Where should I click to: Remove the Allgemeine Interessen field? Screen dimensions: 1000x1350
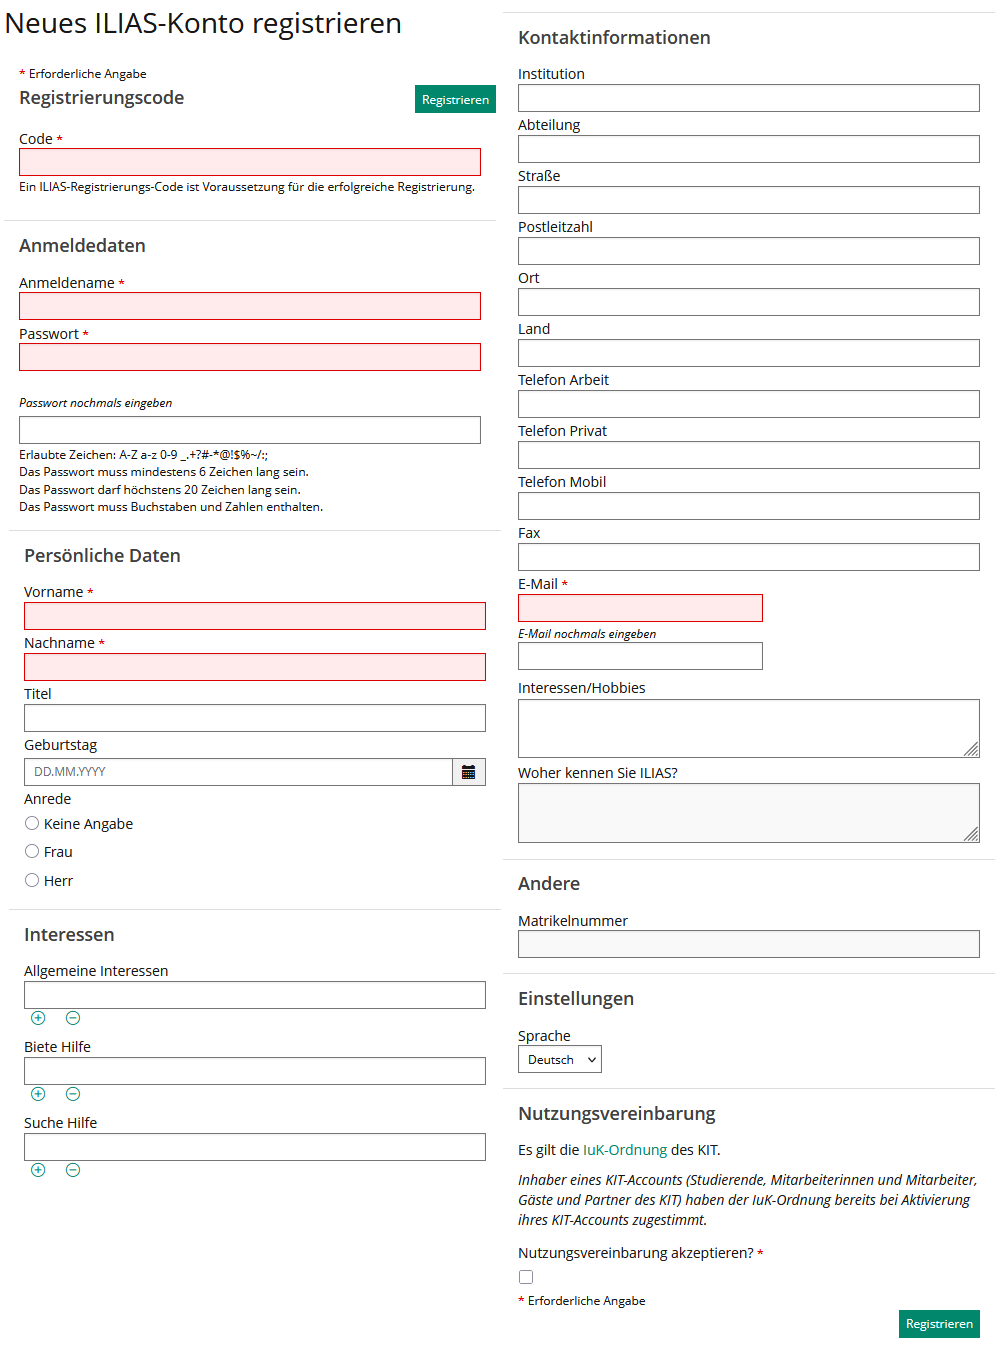tap(73, 1018)
